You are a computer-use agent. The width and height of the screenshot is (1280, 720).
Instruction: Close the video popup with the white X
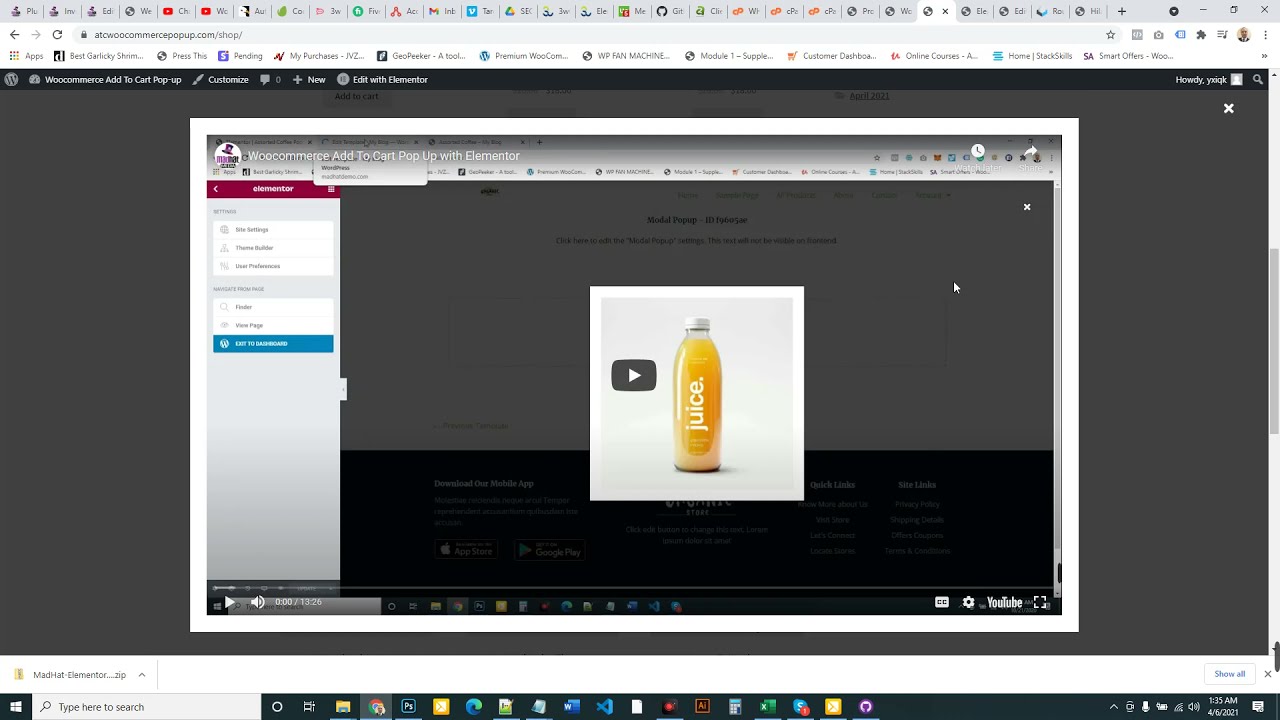pos(1229,108)
